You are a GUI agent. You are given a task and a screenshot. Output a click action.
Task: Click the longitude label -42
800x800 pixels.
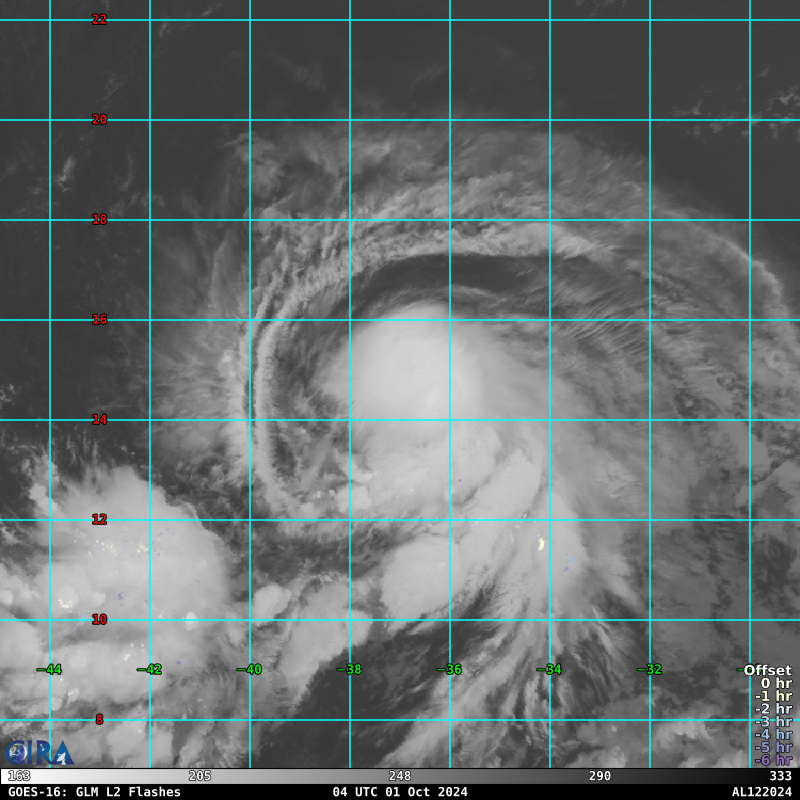[149, 669]
